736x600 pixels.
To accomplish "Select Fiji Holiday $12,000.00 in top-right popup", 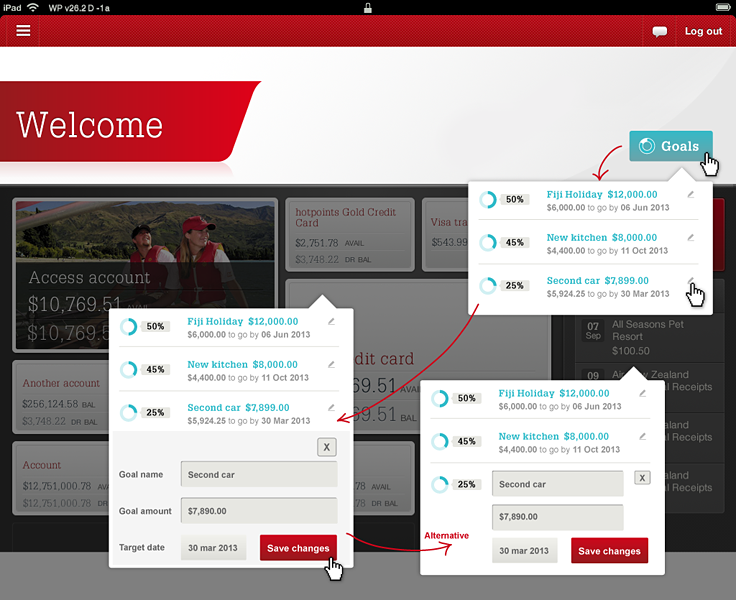I will 602,194.
